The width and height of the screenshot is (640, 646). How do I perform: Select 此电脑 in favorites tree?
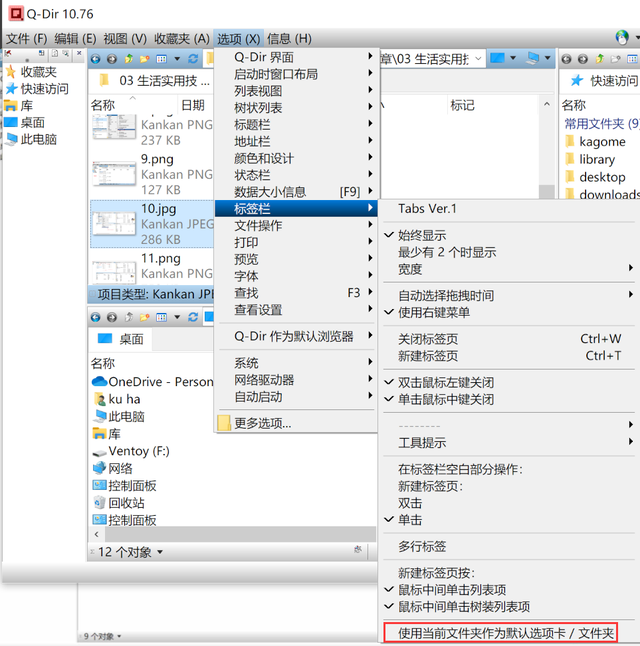tap(31, 140)
